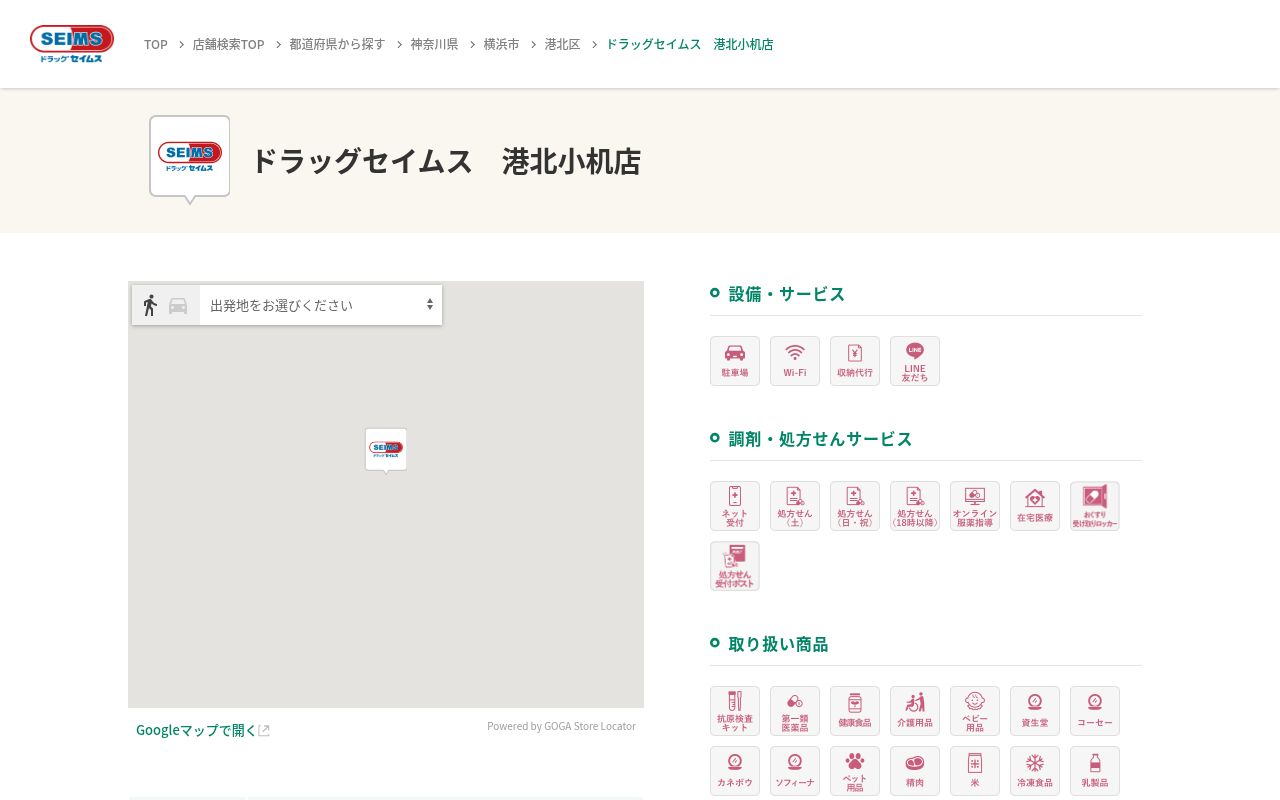The height and width of the screenshot is (800, 1280).
Task: Click the 介護用品 icon
Action: point(915,711)
